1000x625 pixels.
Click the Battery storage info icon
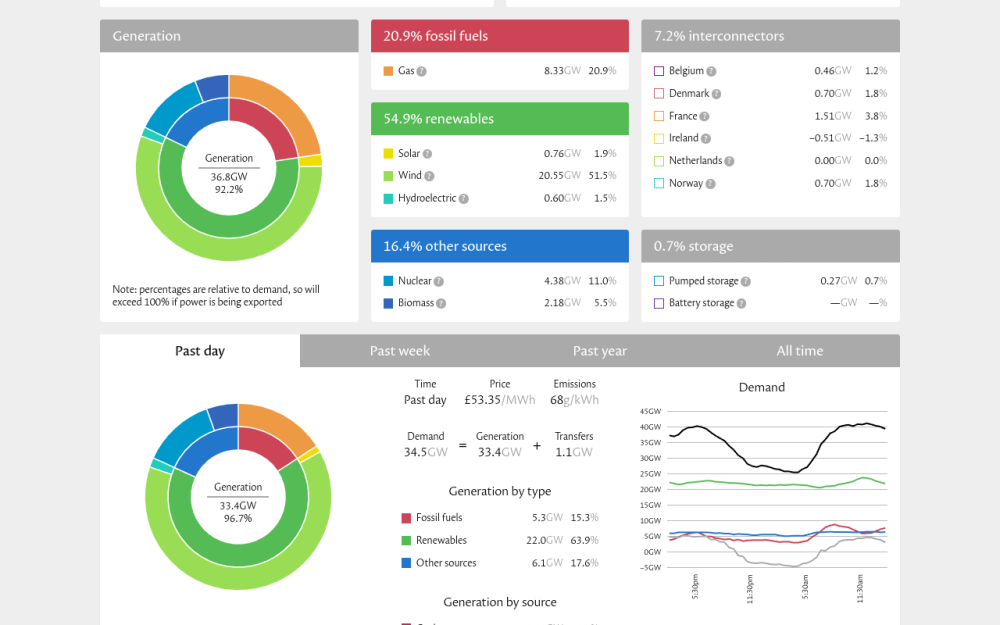(741, 304)
